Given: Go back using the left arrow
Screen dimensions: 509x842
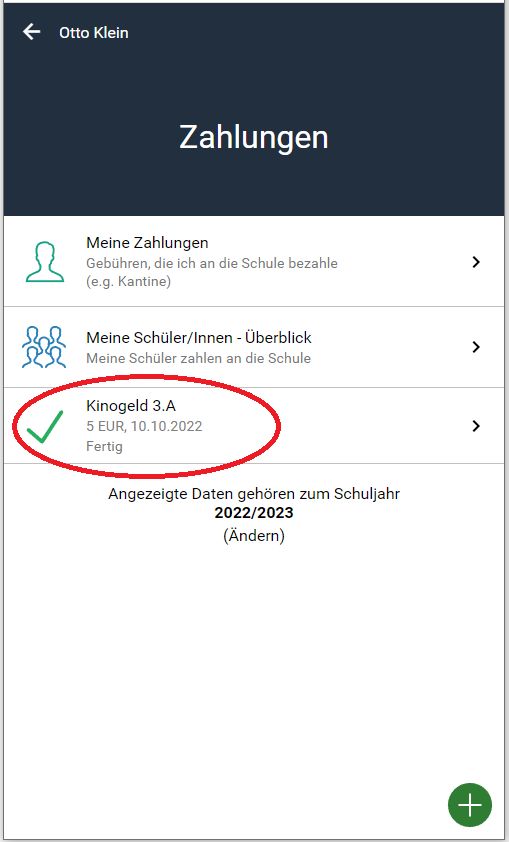Looking at the screenshot, I should [31, 32].
